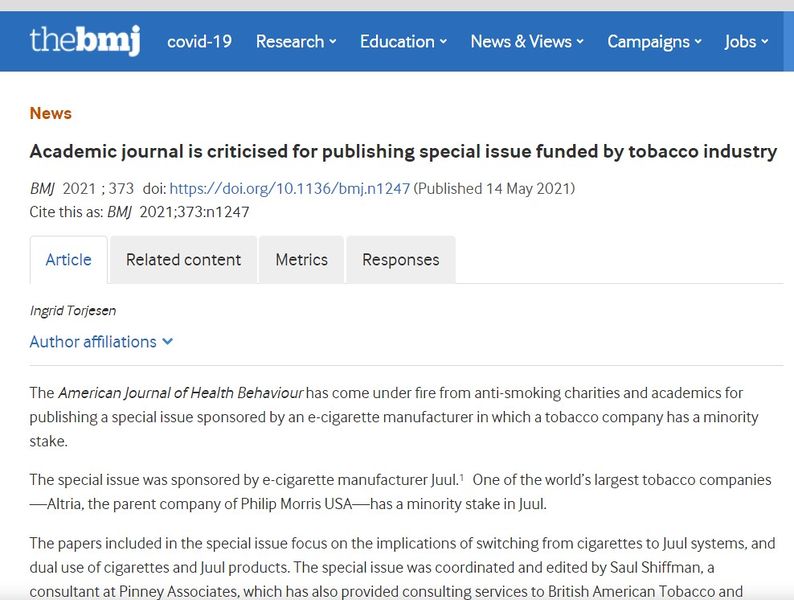This screenshot has height=600, width=794.
Task: Open the Jobs dropdown menu
Action: click(746, 42)
